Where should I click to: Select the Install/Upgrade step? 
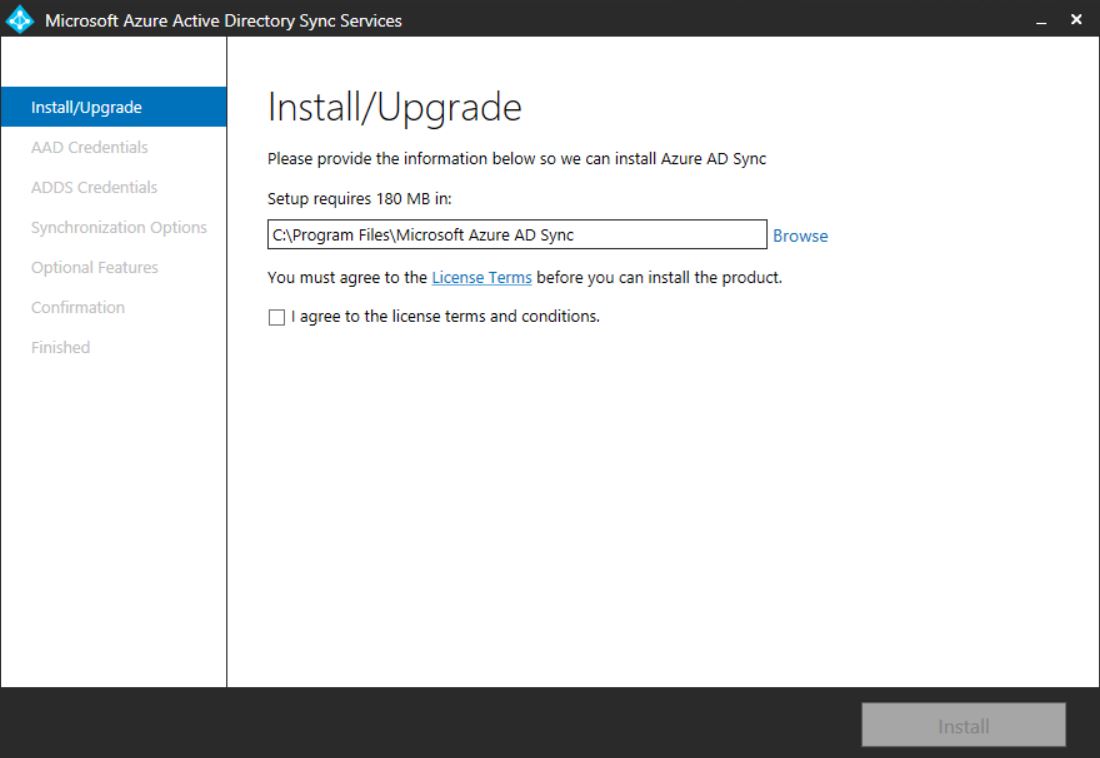click(x=114, y=107)
